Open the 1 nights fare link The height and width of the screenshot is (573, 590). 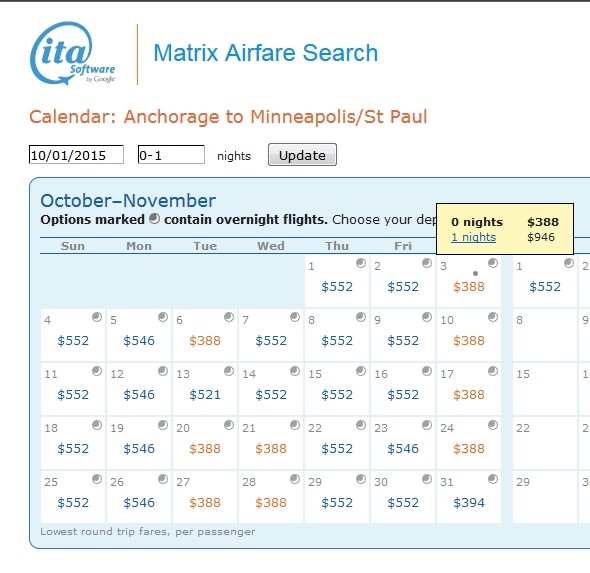pos(473,237)
